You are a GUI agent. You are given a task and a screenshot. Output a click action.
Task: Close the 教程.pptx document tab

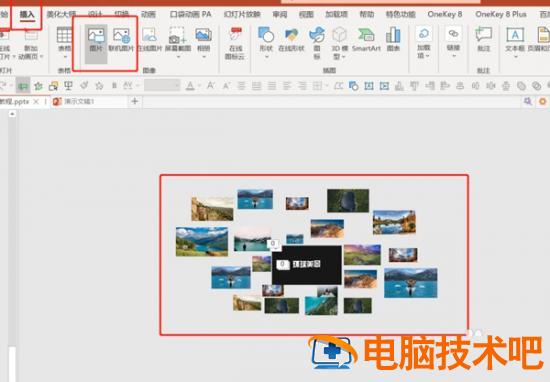pos(36,102)
